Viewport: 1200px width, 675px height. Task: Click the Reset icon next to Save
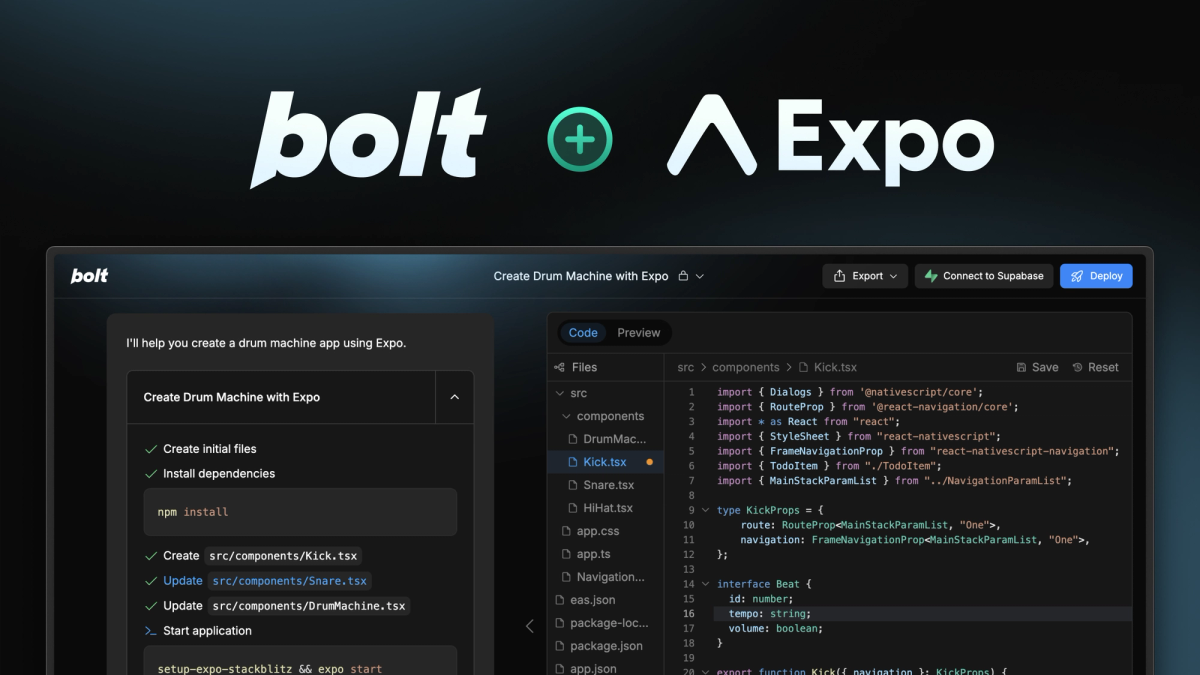(1080, 367)
